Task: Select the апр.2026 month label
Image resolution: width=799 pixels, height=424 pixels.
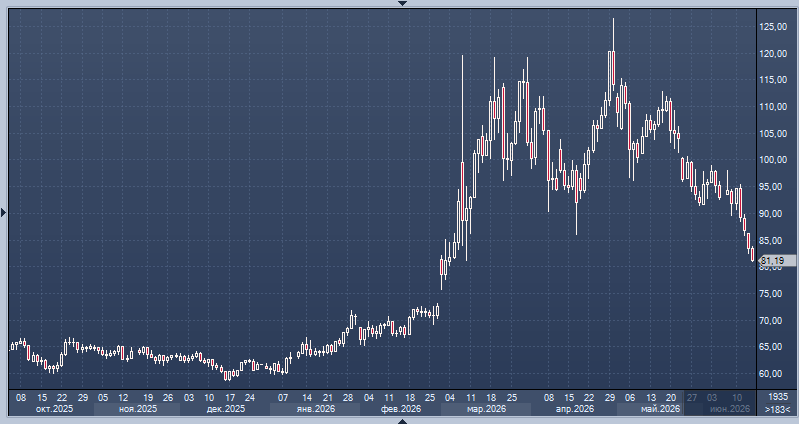Action: click(575, 409)
